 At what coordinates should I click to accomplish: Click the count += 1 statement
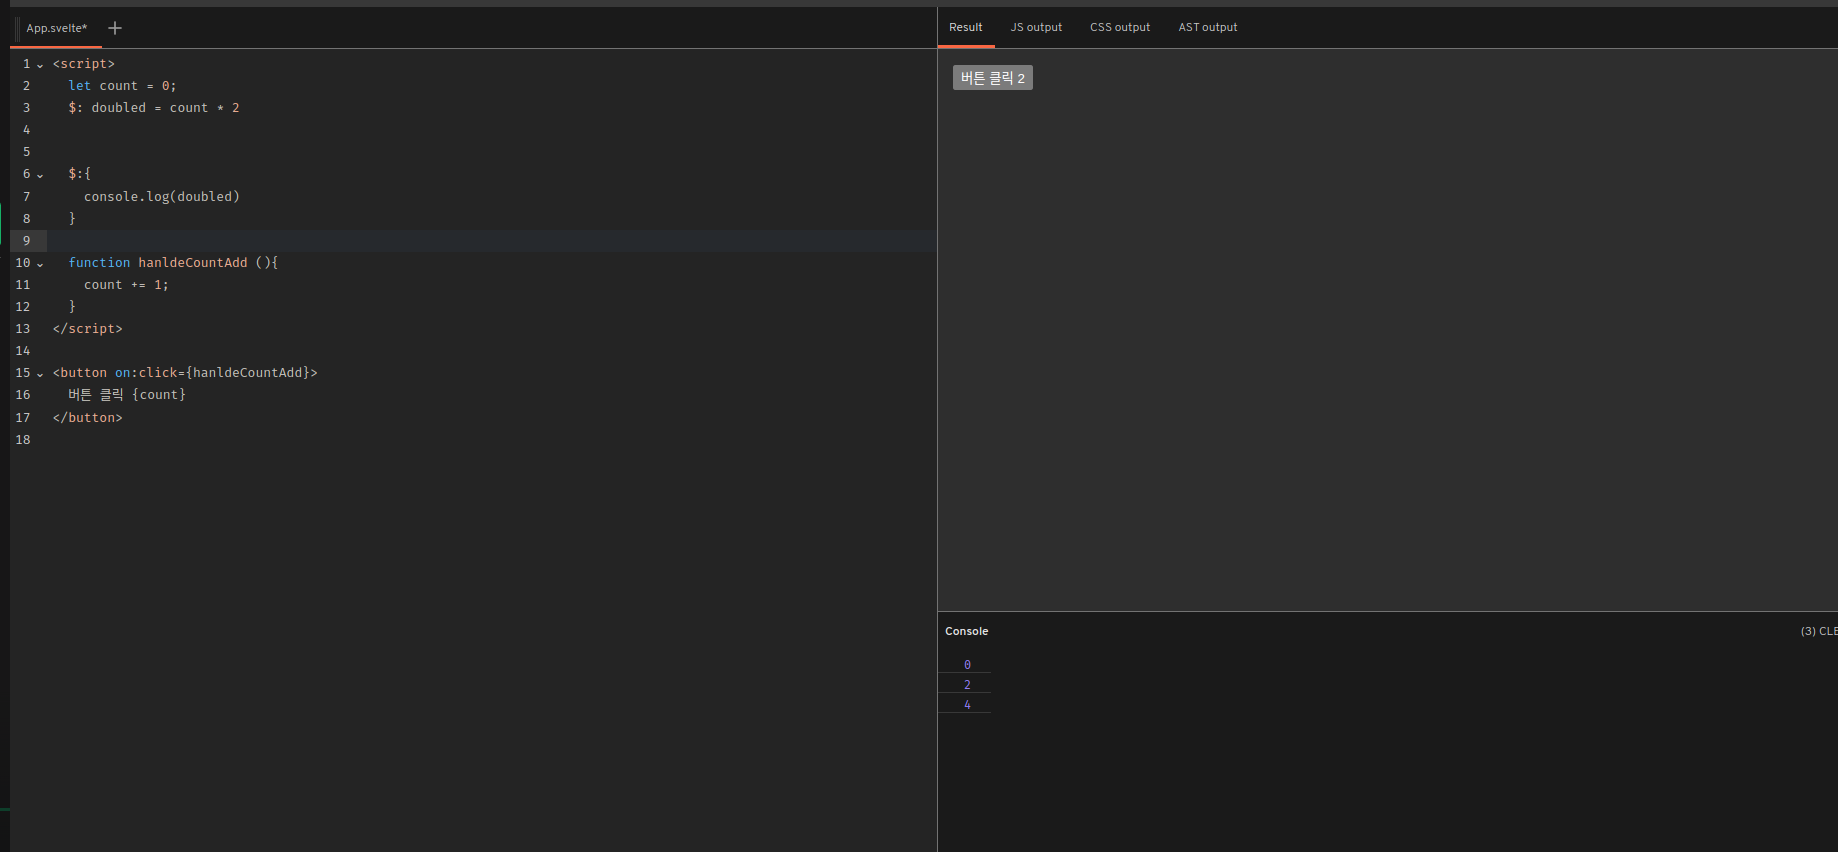click(126, 285)
